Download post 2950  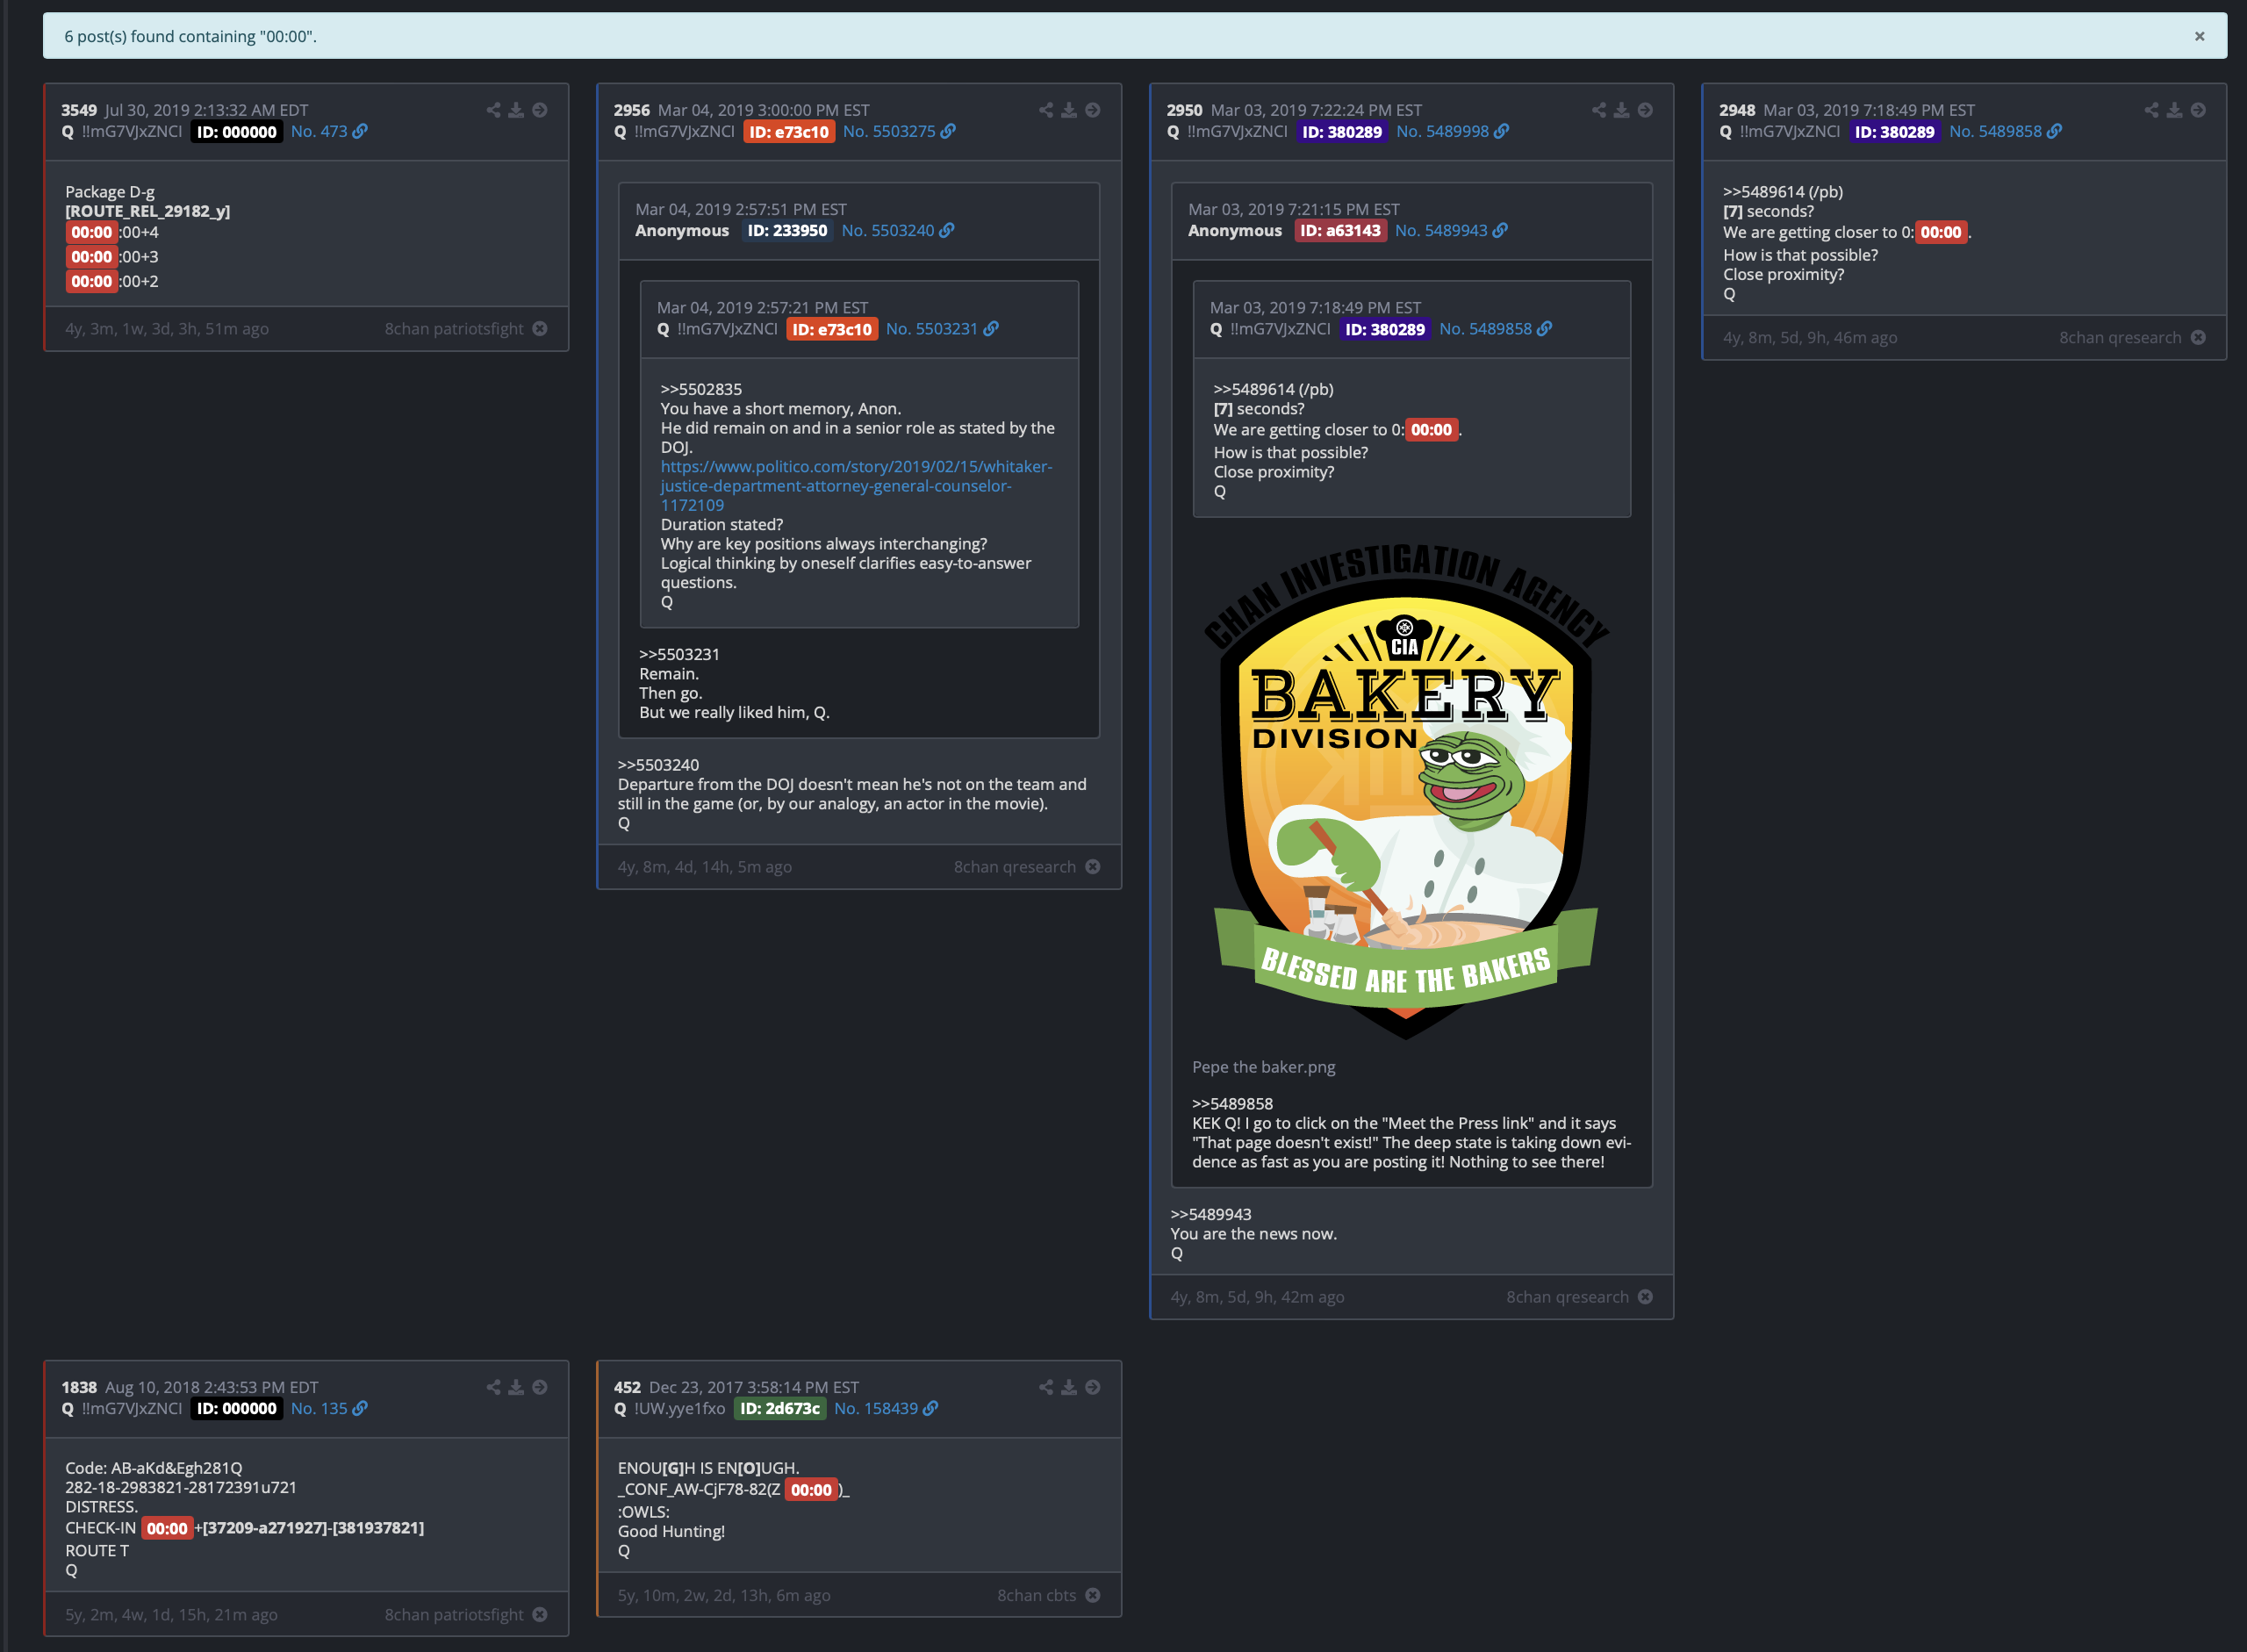1622,110
